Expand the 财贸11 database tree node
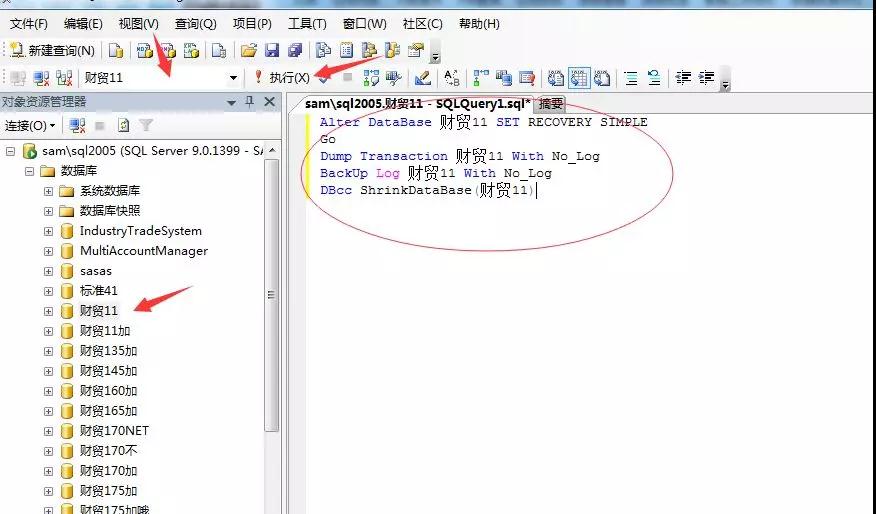The image size is (876, 514). click(x=48, y=311)
